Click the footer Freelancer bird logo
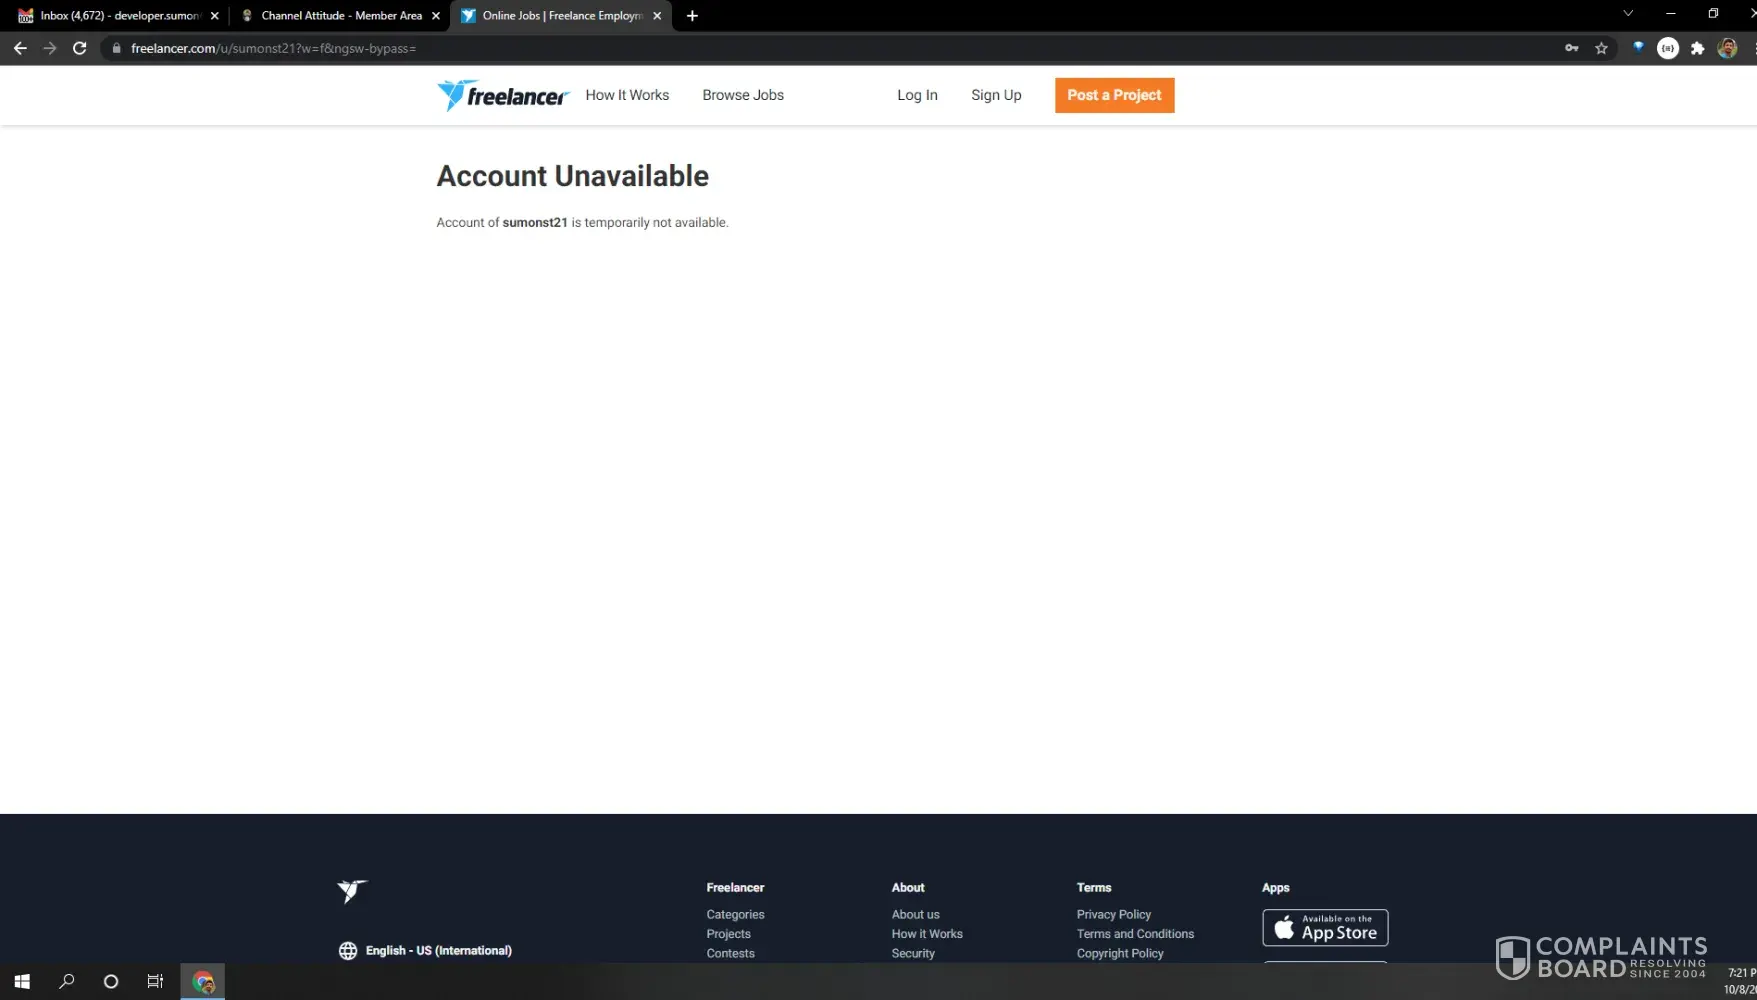Image resolution: width=1757 pixels, height=1000 pixels. pos(352,890)
